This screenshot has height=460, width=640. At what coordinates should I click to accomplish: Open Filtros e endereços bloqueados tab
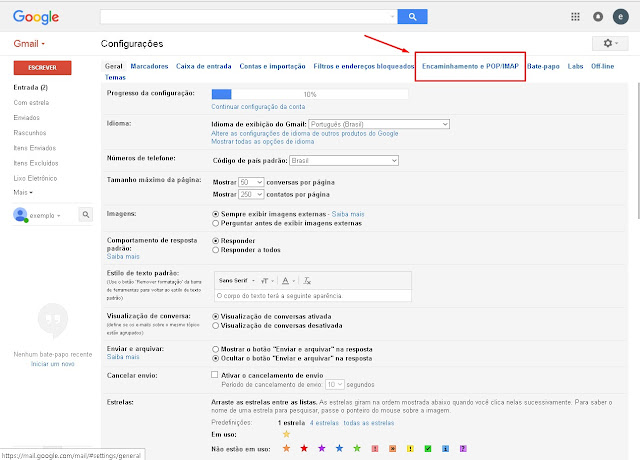364,66
